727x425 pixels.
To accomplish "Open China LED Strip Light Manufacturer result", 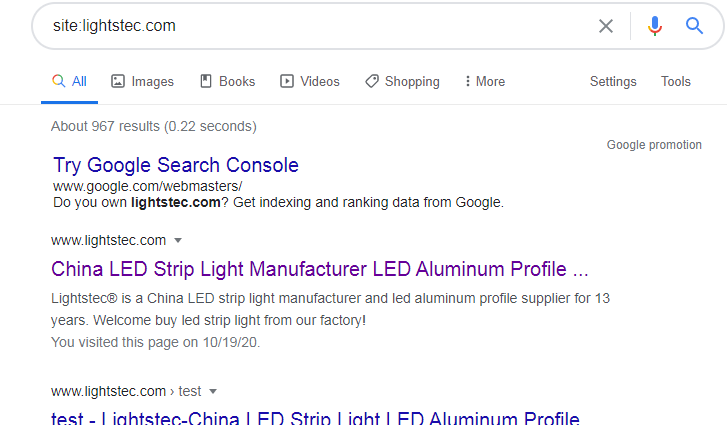I will tap(319, 269).
